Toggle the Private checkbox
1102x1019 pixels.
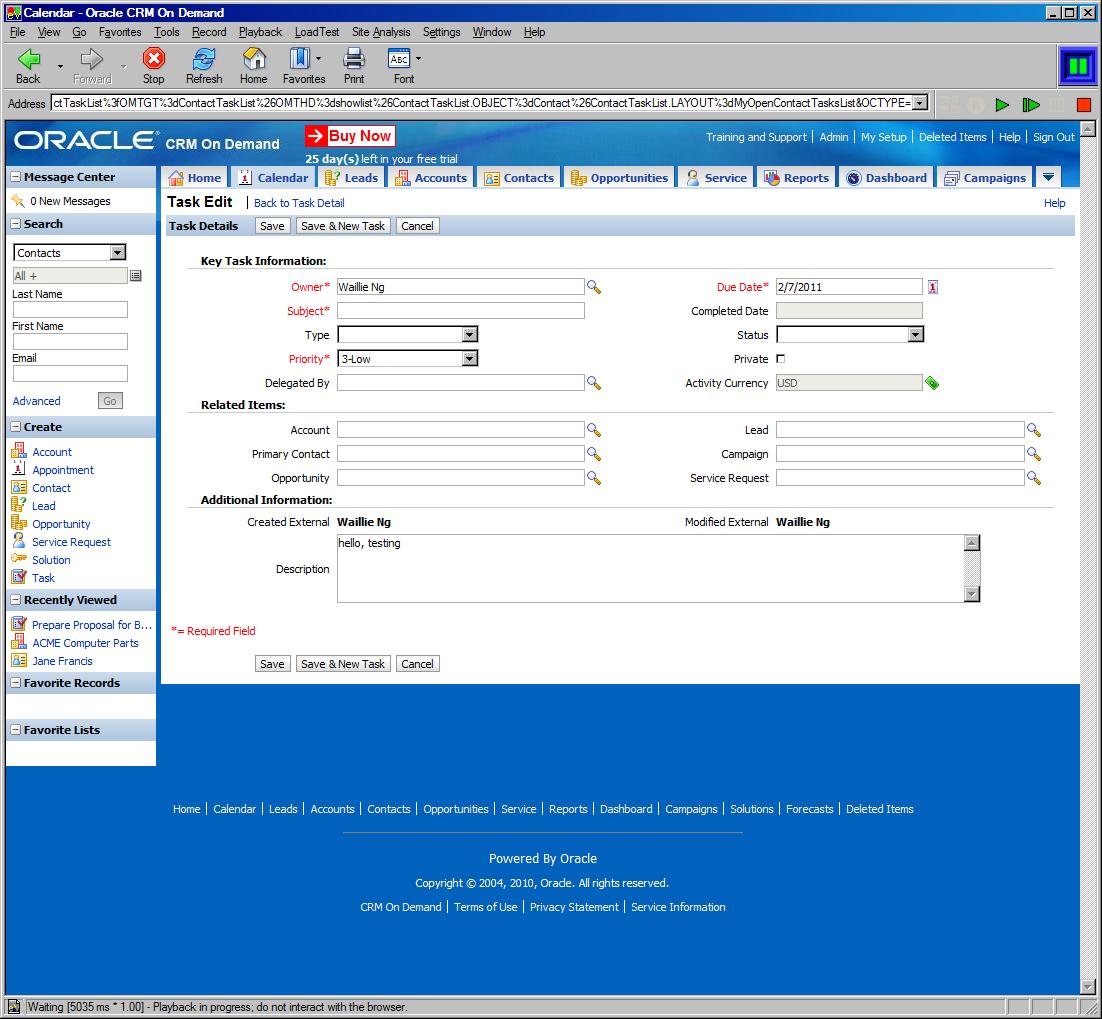(780, 358)
